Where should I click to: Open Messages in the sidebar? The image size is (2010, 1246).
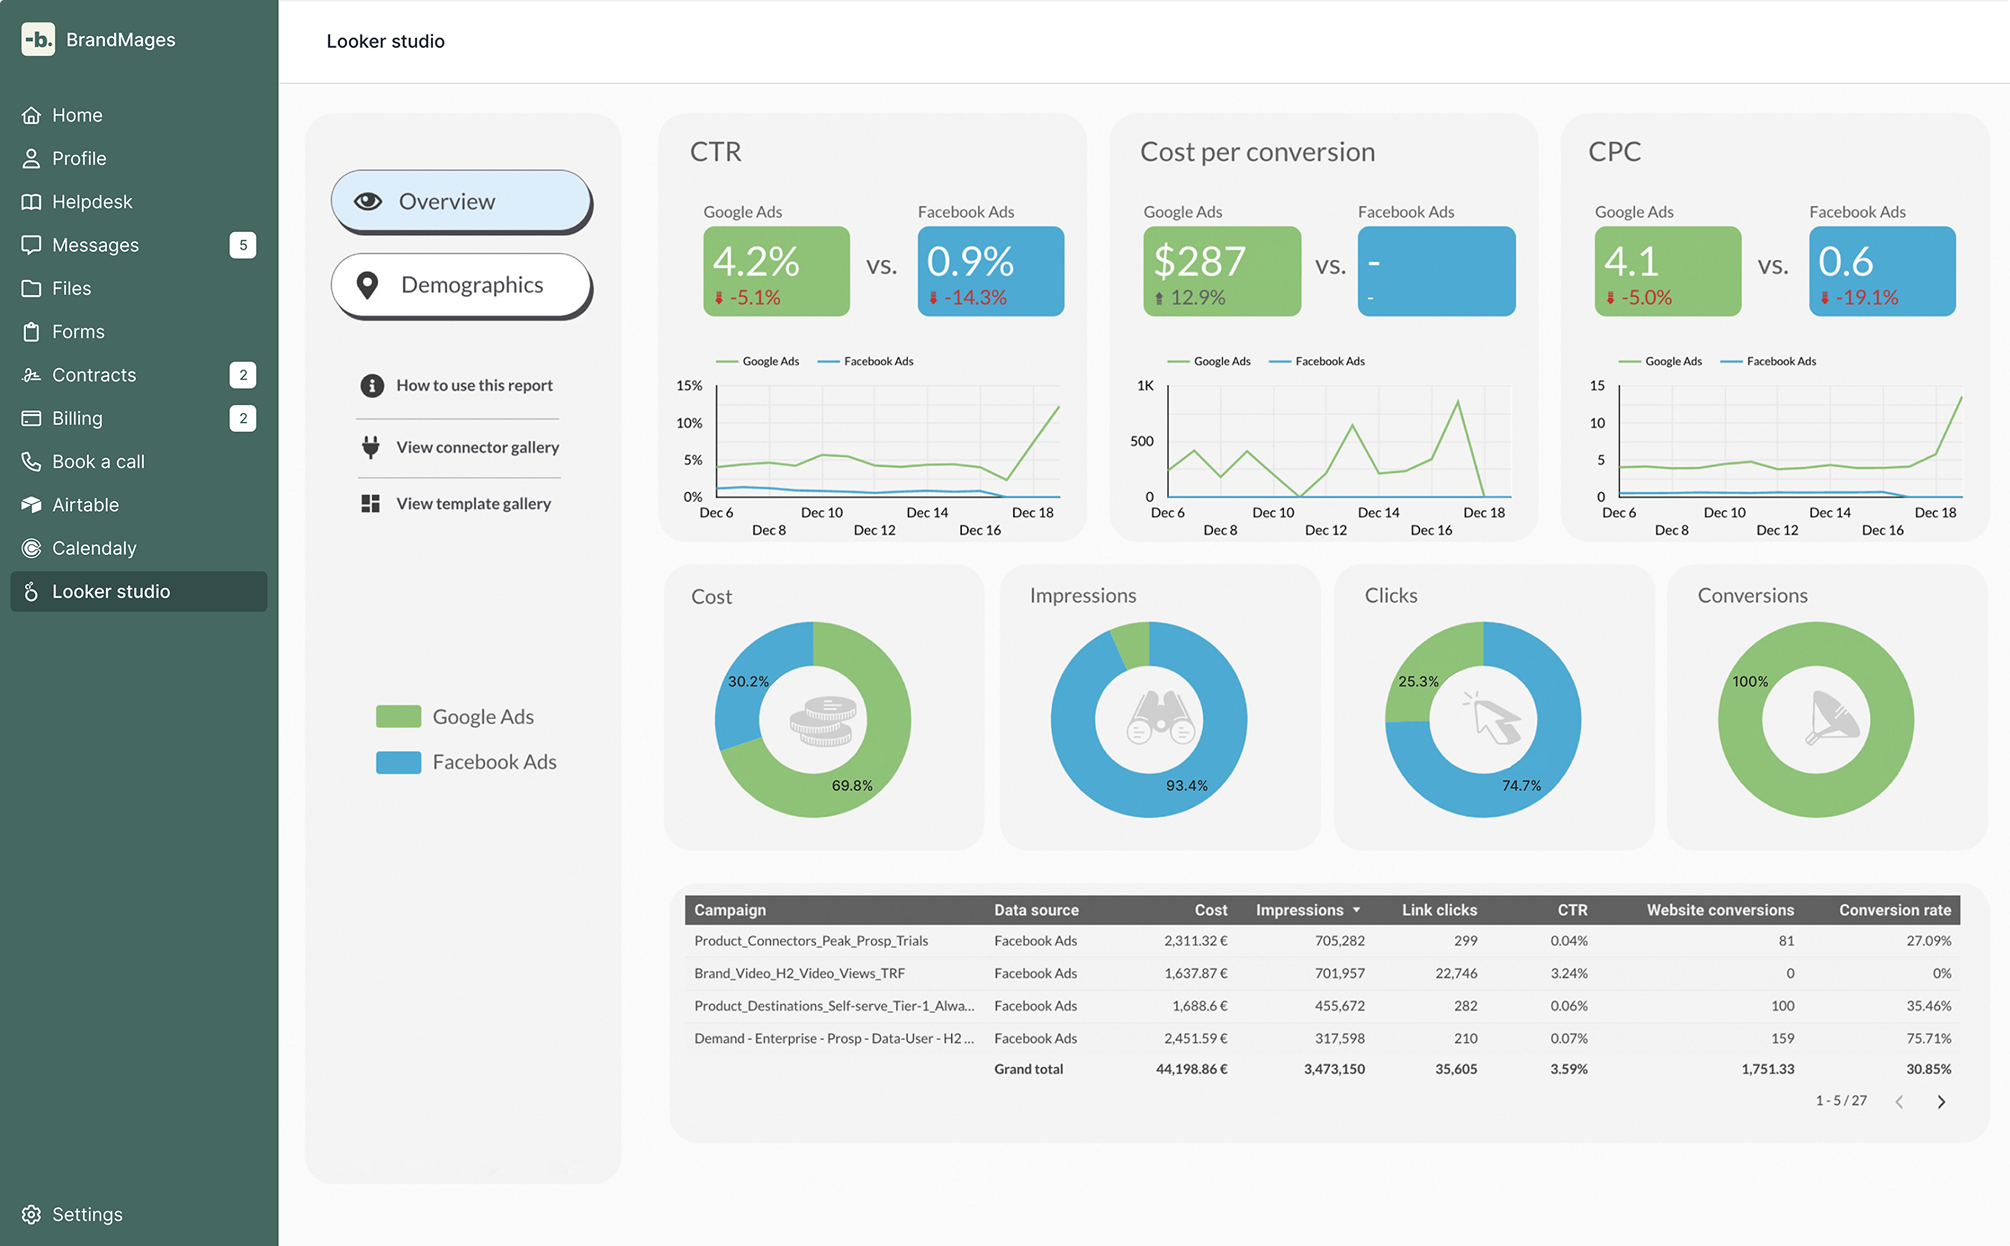coord(138,245)
